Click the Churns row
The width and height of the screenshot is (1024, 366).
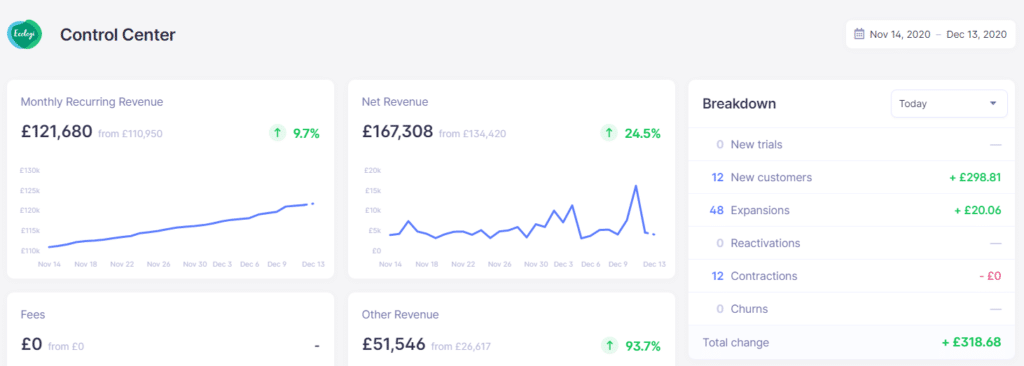point(852,308)
